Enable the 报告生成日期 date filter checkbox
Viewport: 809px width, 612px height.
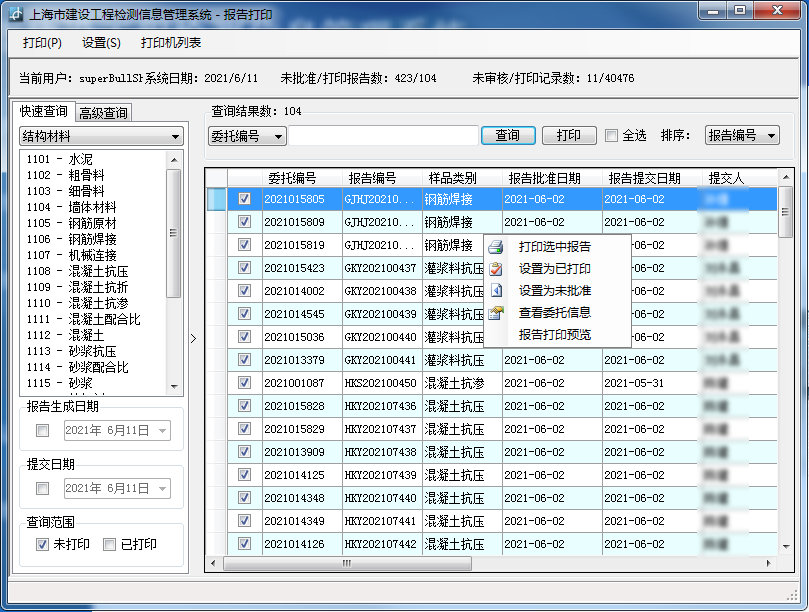click(x=42, y=430)
